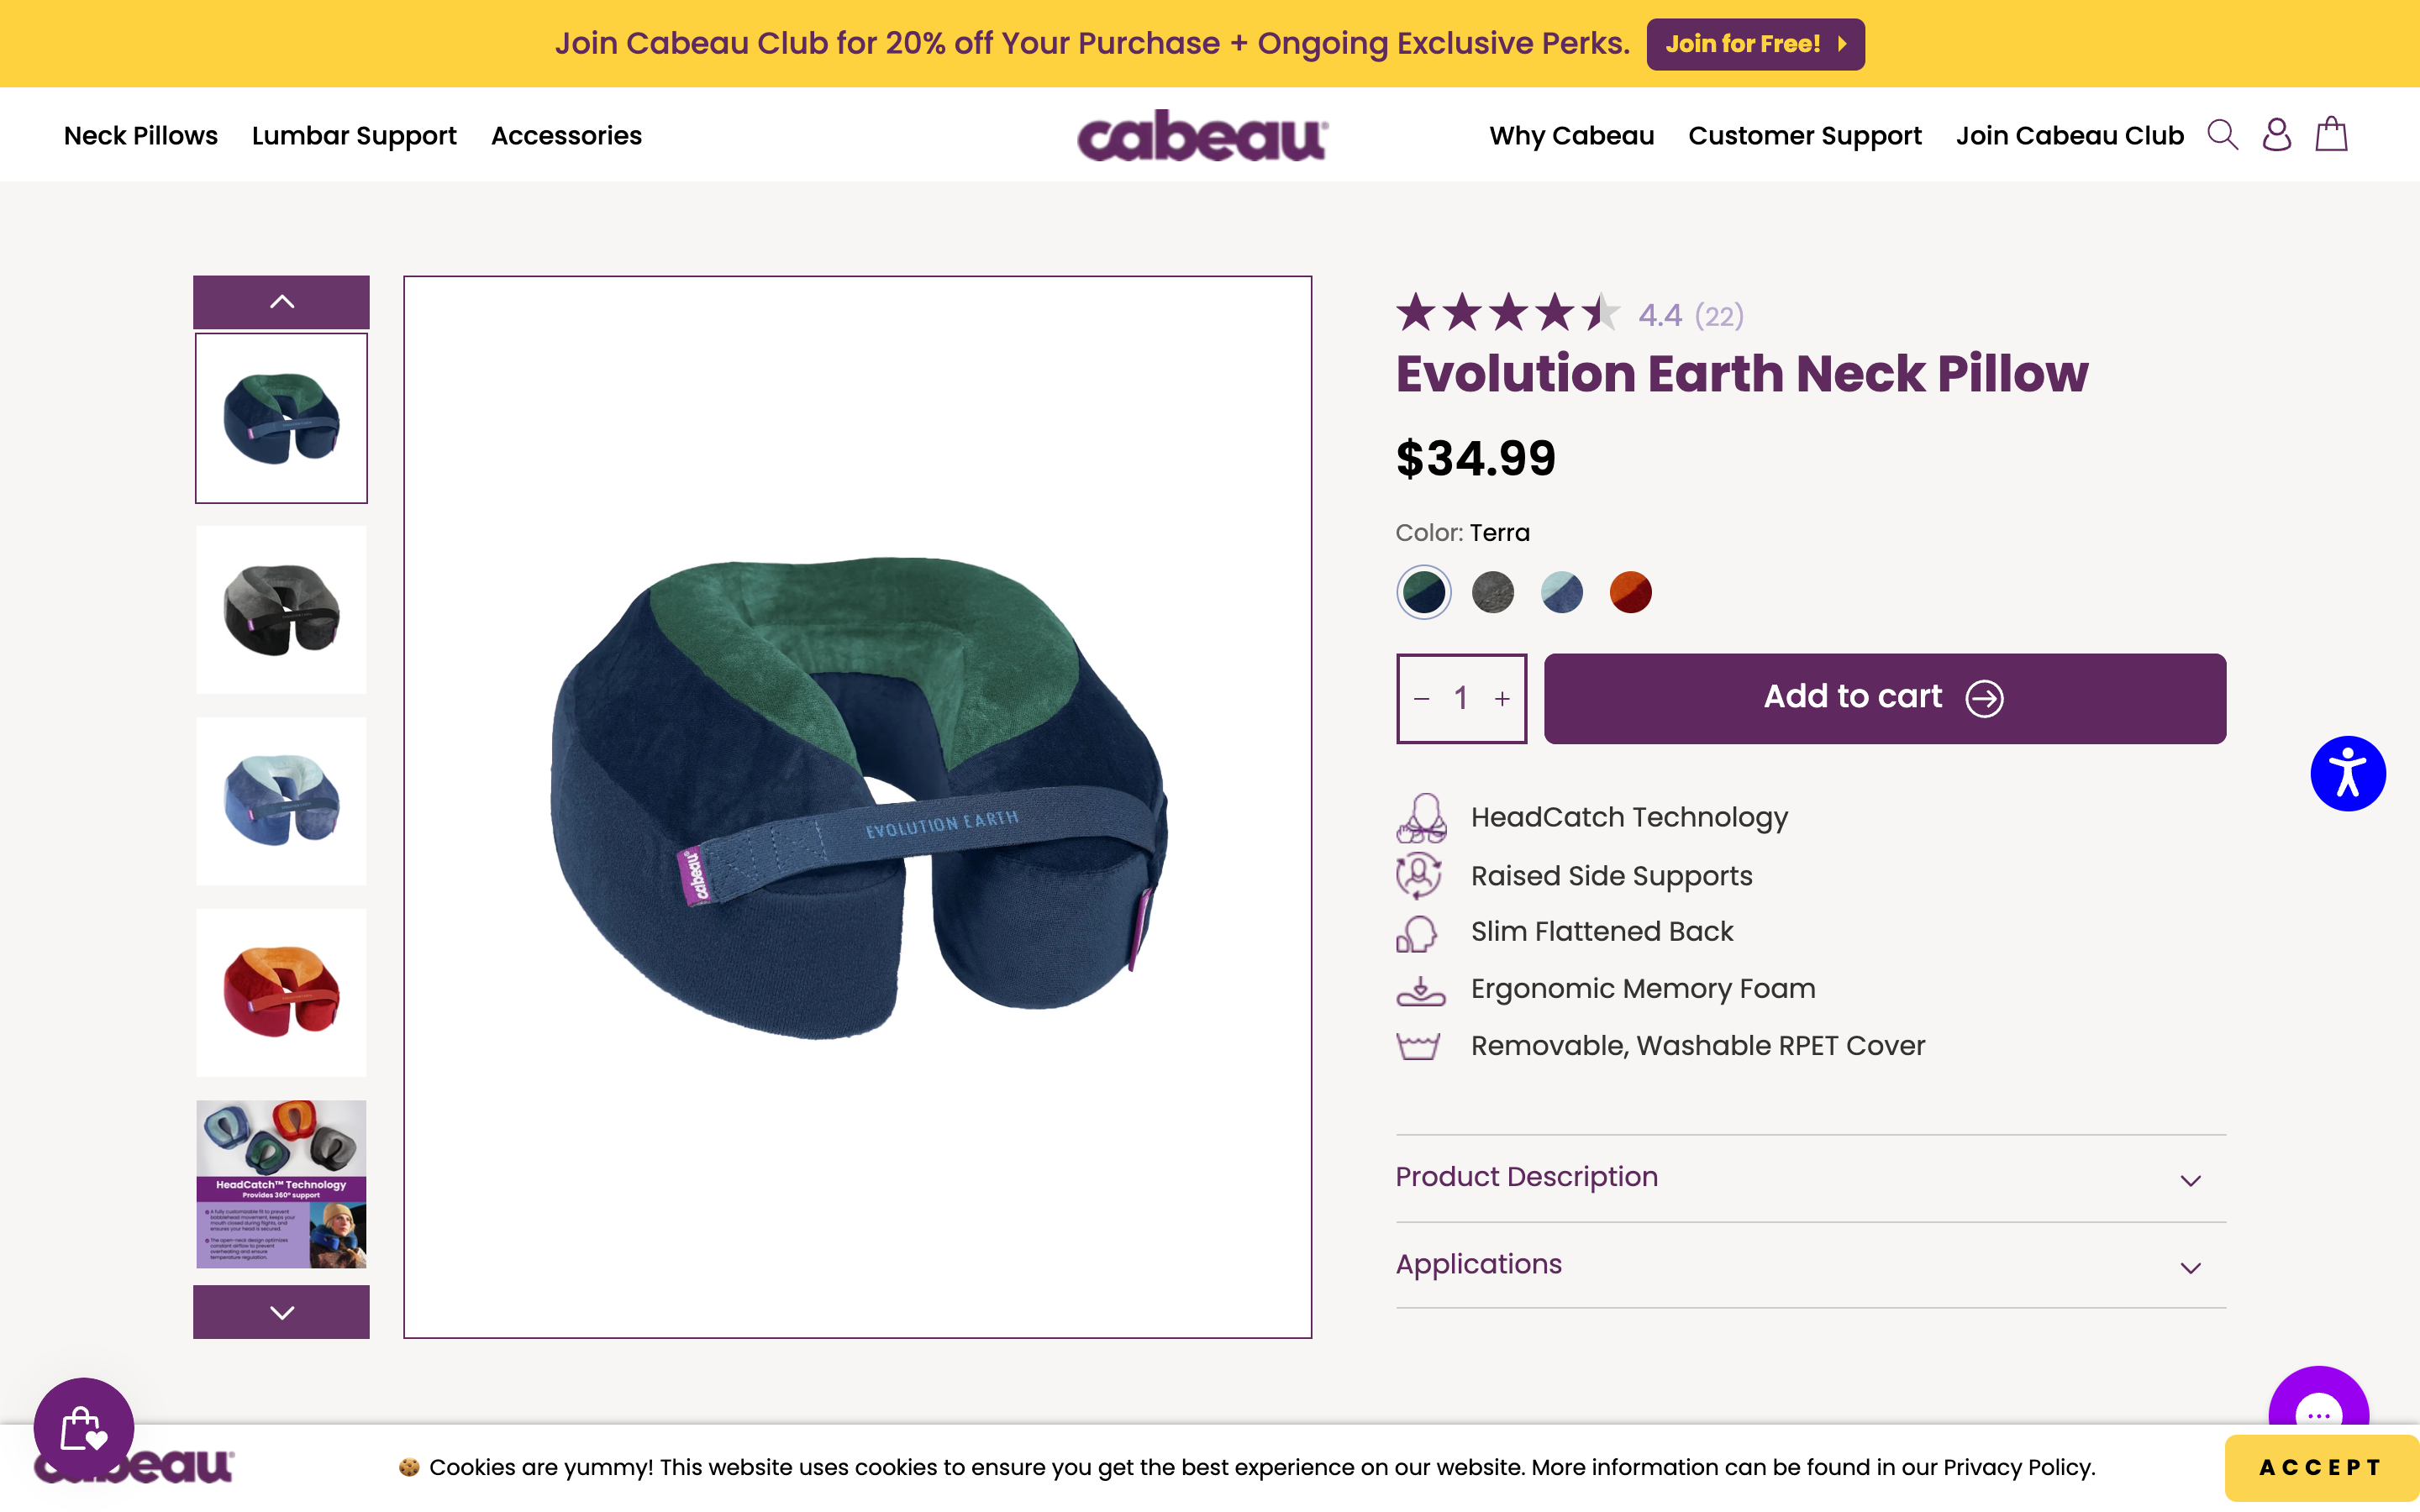Open the shopping bag cart icon
Image resolution: width=2420 pixels, height=1512 pixels.
(2331, 135)
